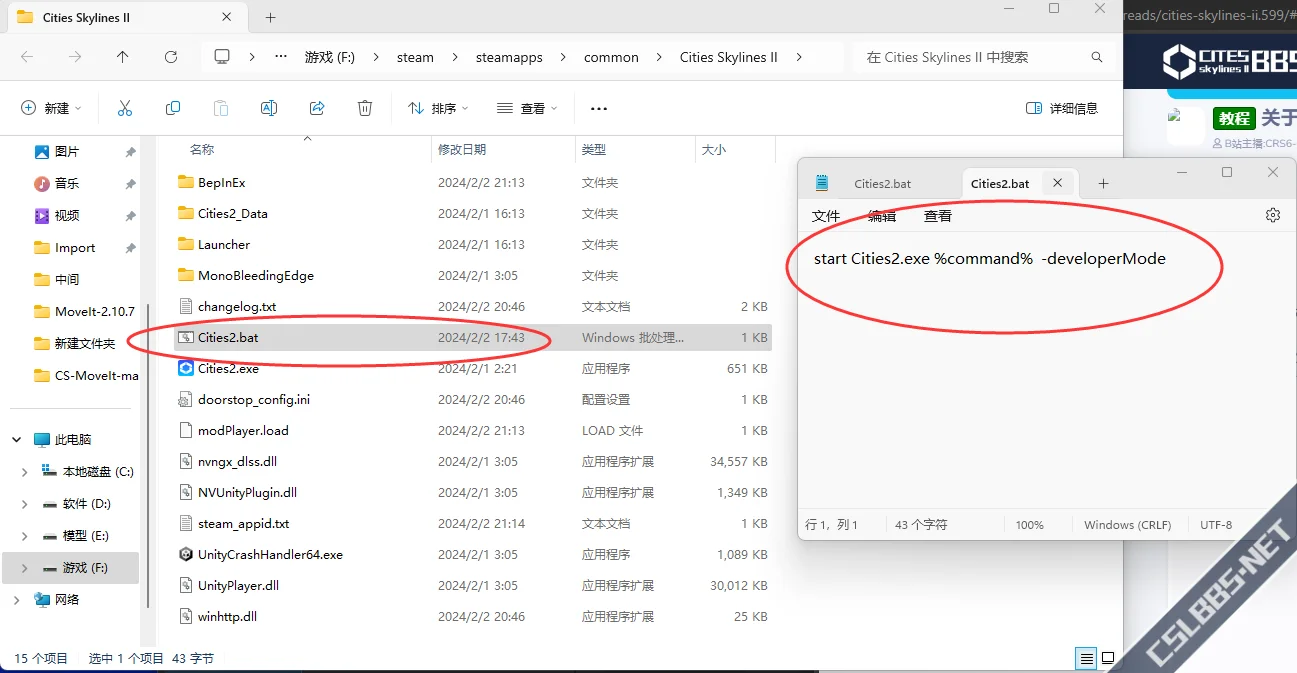Expand the software D: drive node

pos(25,503)
